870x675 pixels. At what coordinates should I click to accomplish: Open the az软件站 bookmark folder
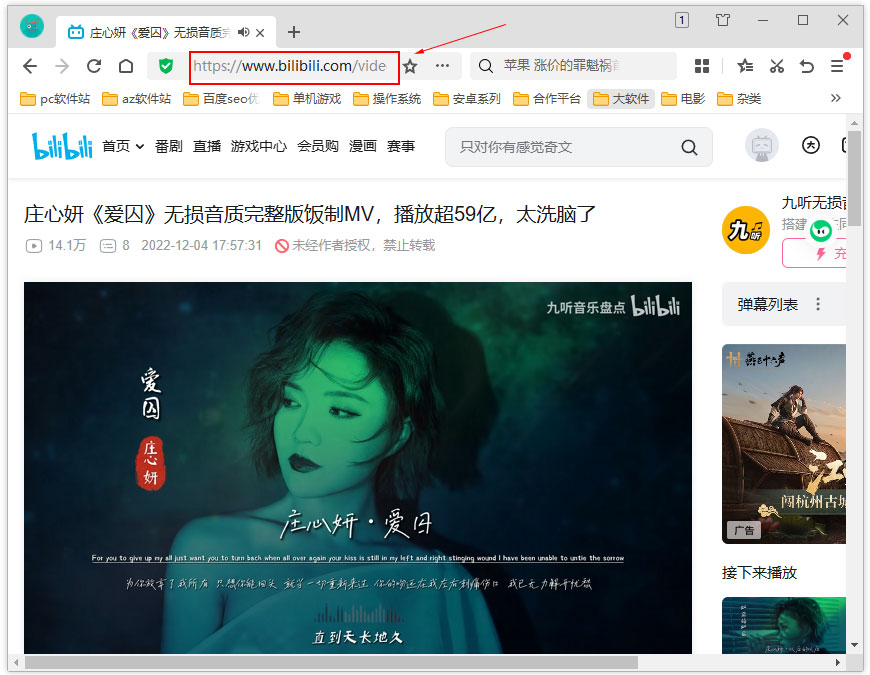tap(136, 99)
